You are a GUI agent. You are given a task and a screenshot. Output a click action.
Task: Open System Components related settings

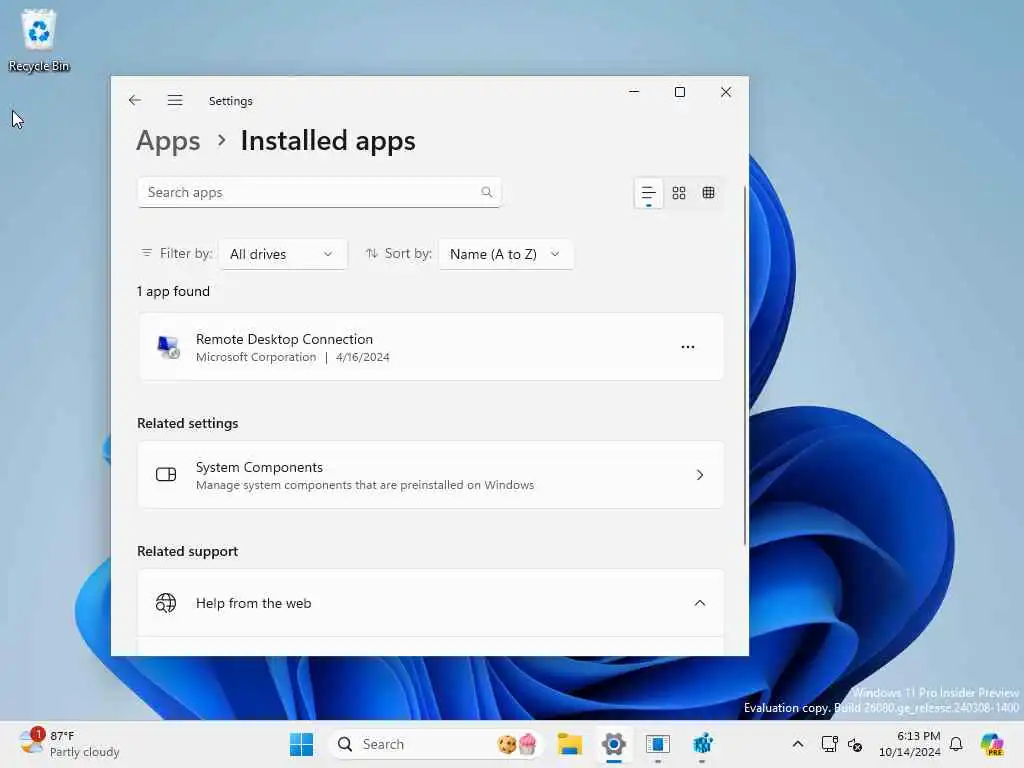point(430,475)
